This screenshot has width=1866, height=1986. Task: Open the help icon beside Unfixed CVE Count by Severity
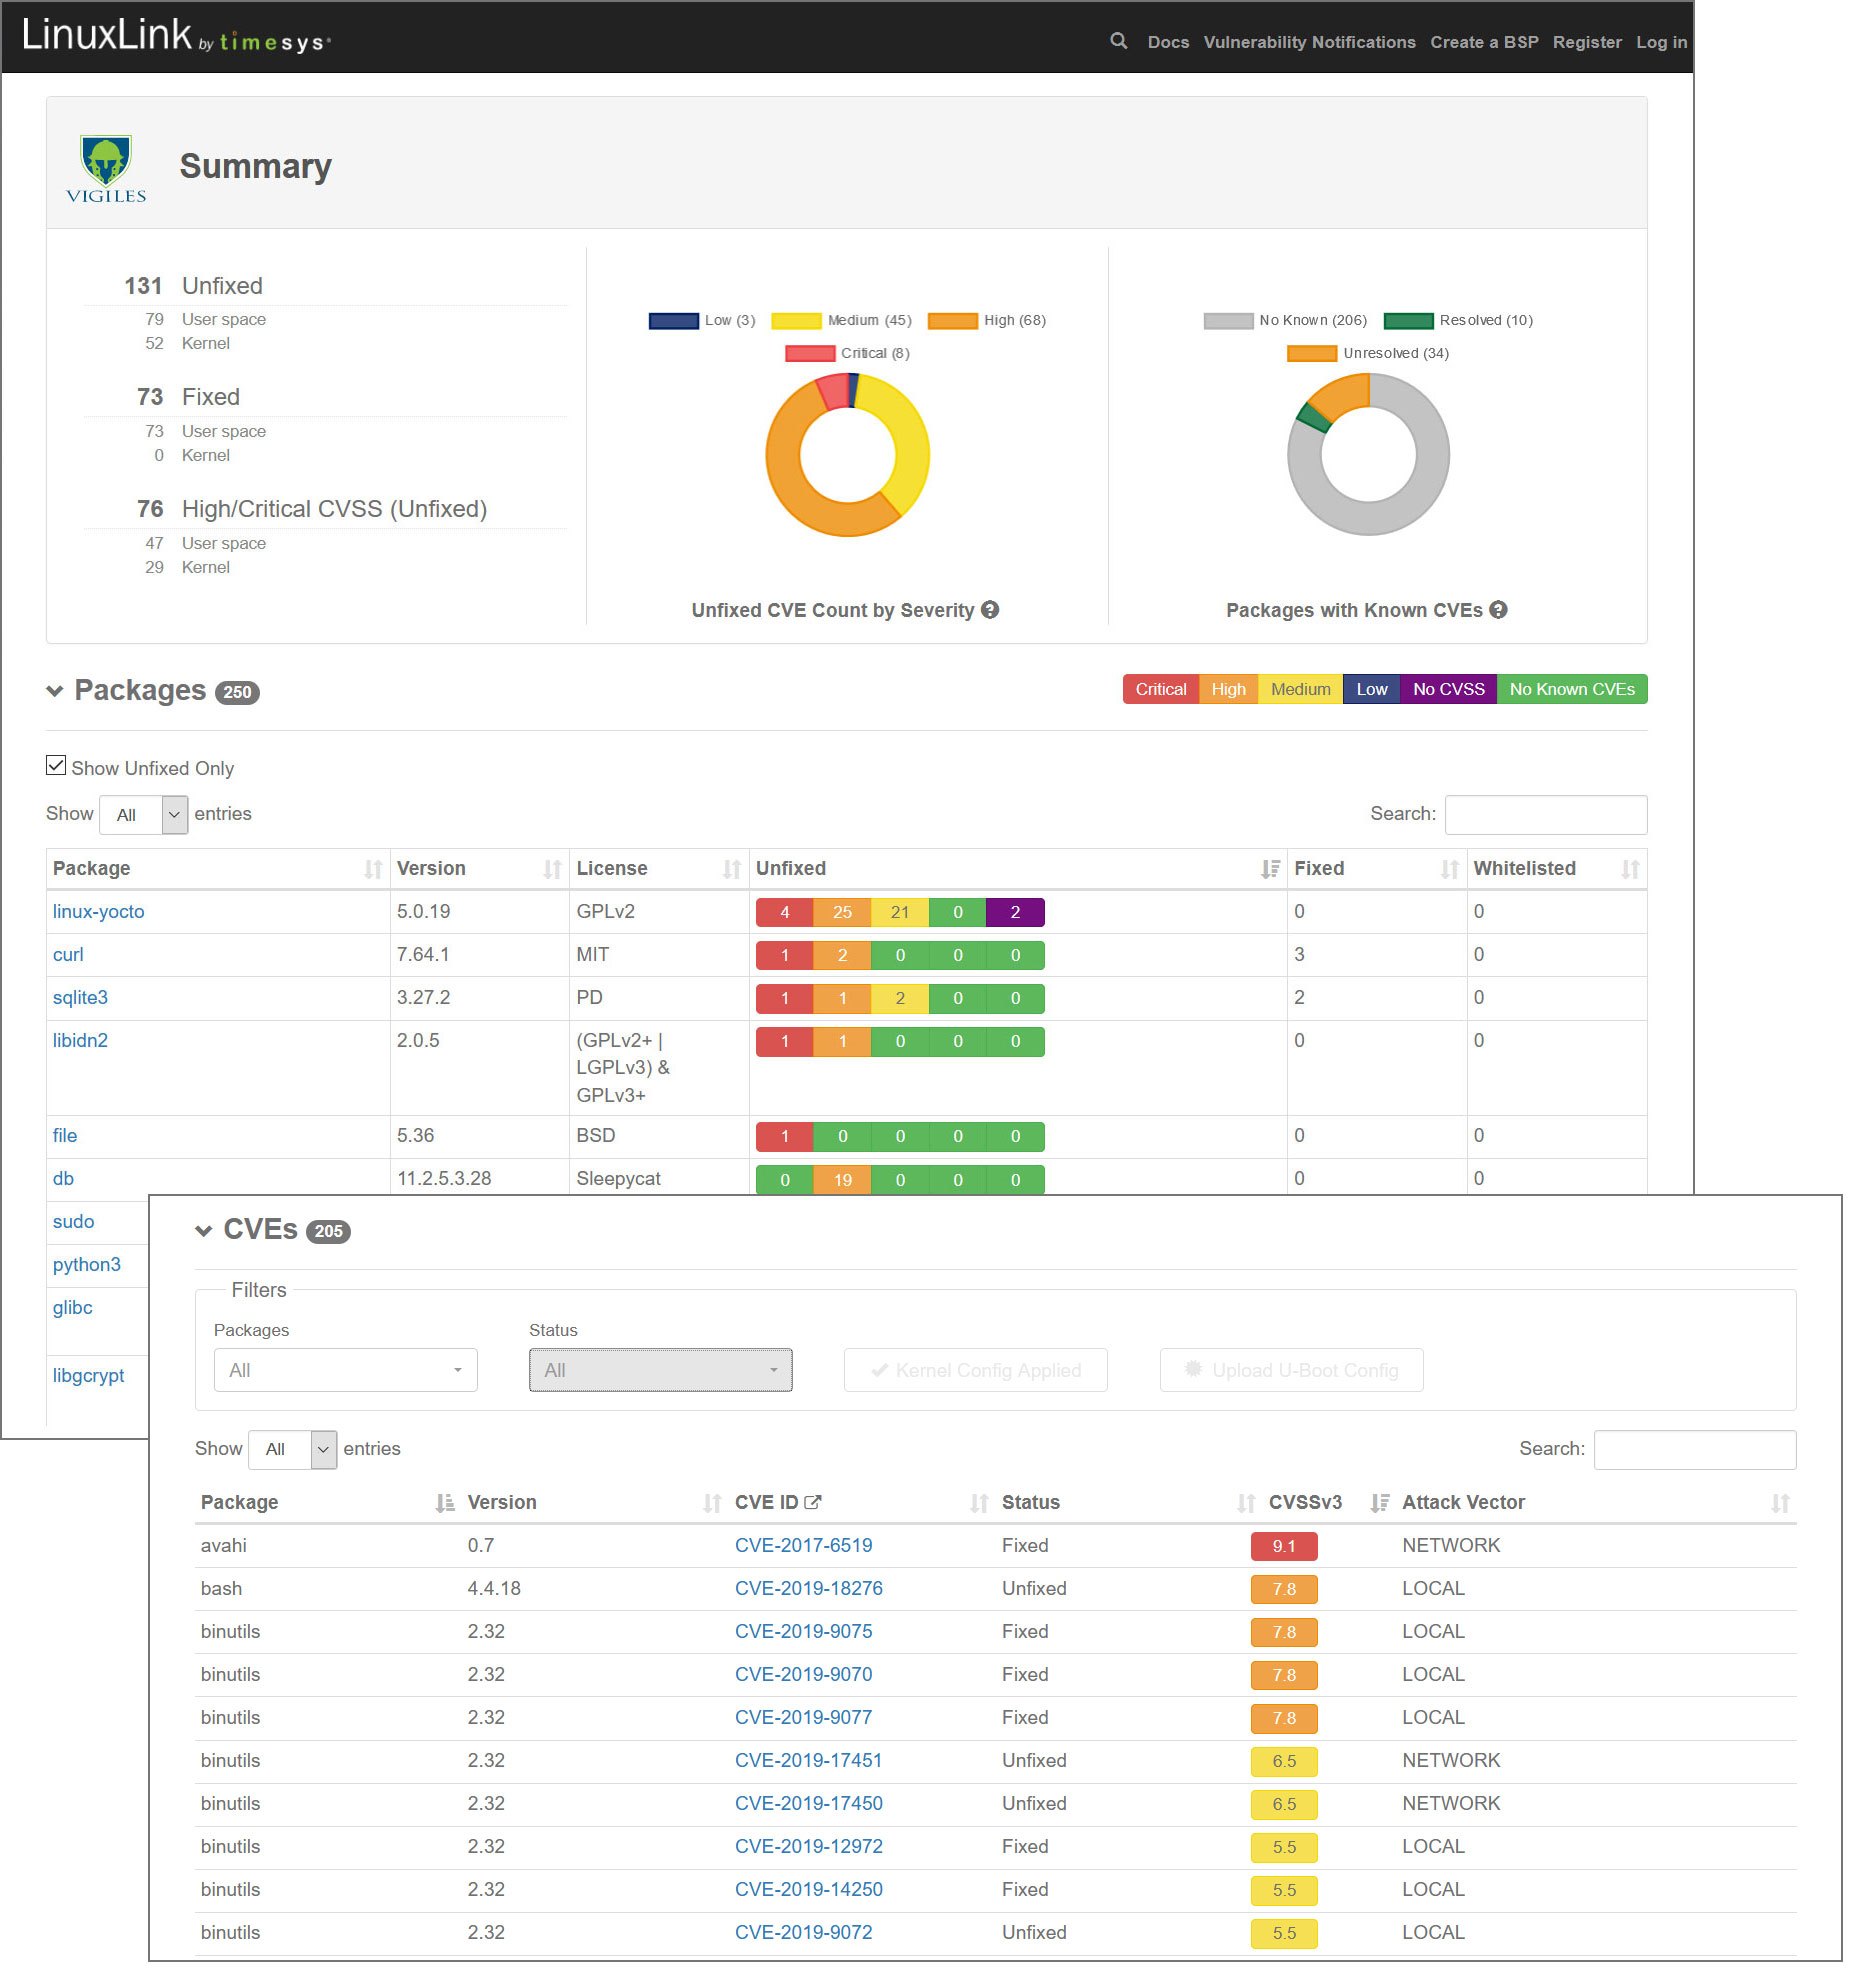tap(990, 610)
